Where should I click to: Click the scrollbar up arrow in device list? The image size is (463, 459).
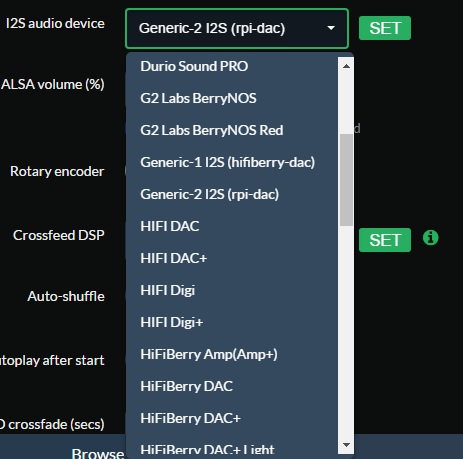(346, 66)
